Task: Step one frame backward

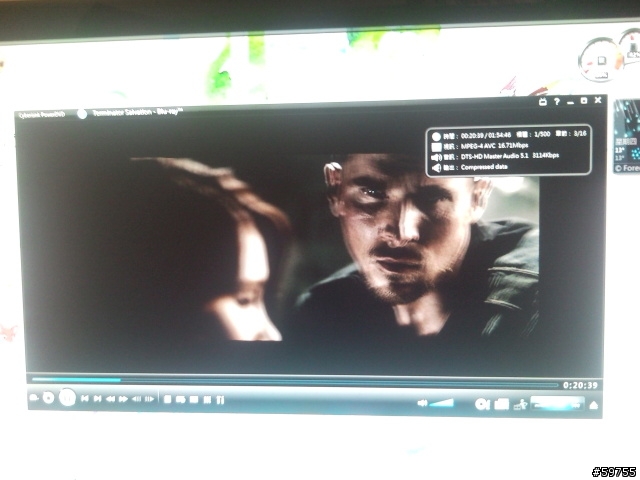Action: (136, 399)
